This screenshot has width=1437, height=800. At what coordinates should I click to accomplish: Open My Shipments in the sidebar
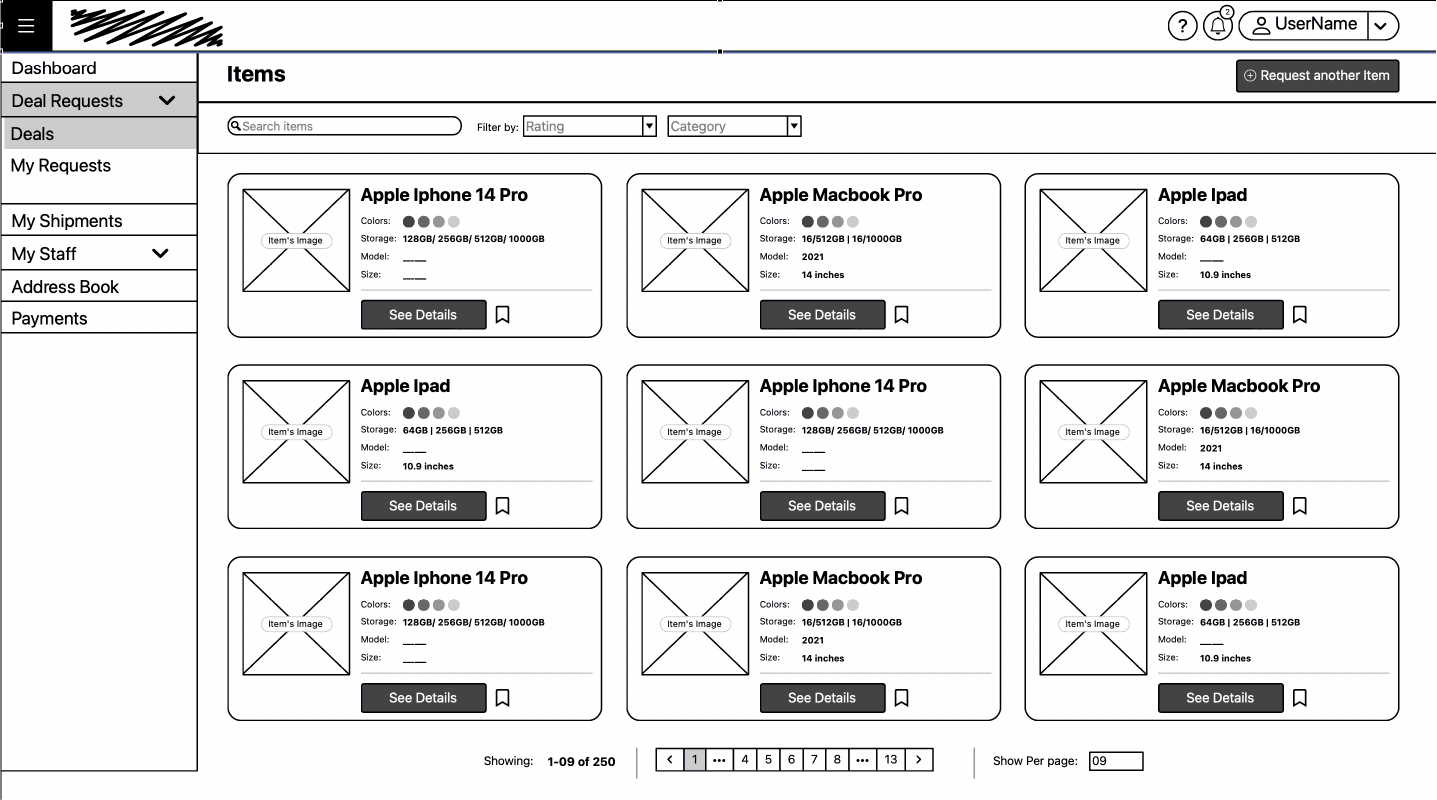click(x=67, y=221)
